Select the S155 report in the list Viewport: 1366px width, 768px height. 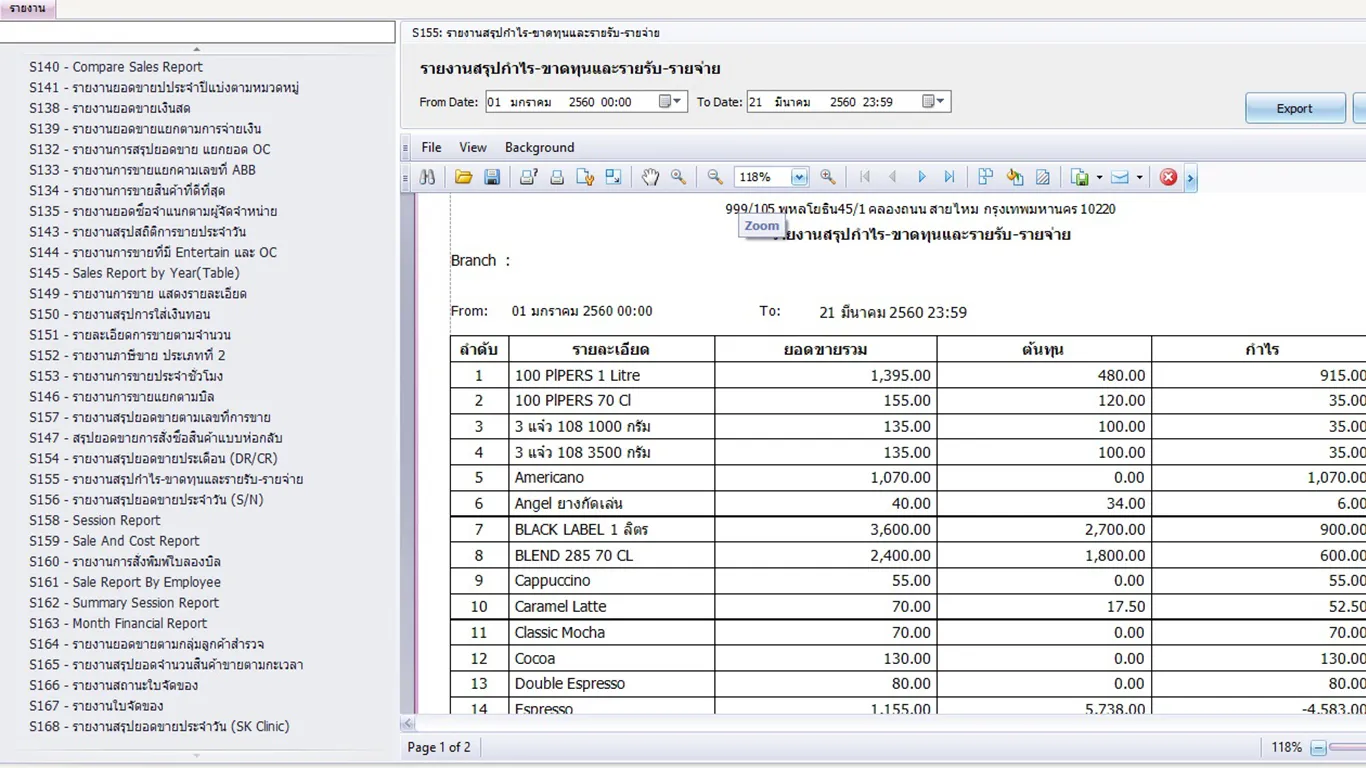pos(166,479)
